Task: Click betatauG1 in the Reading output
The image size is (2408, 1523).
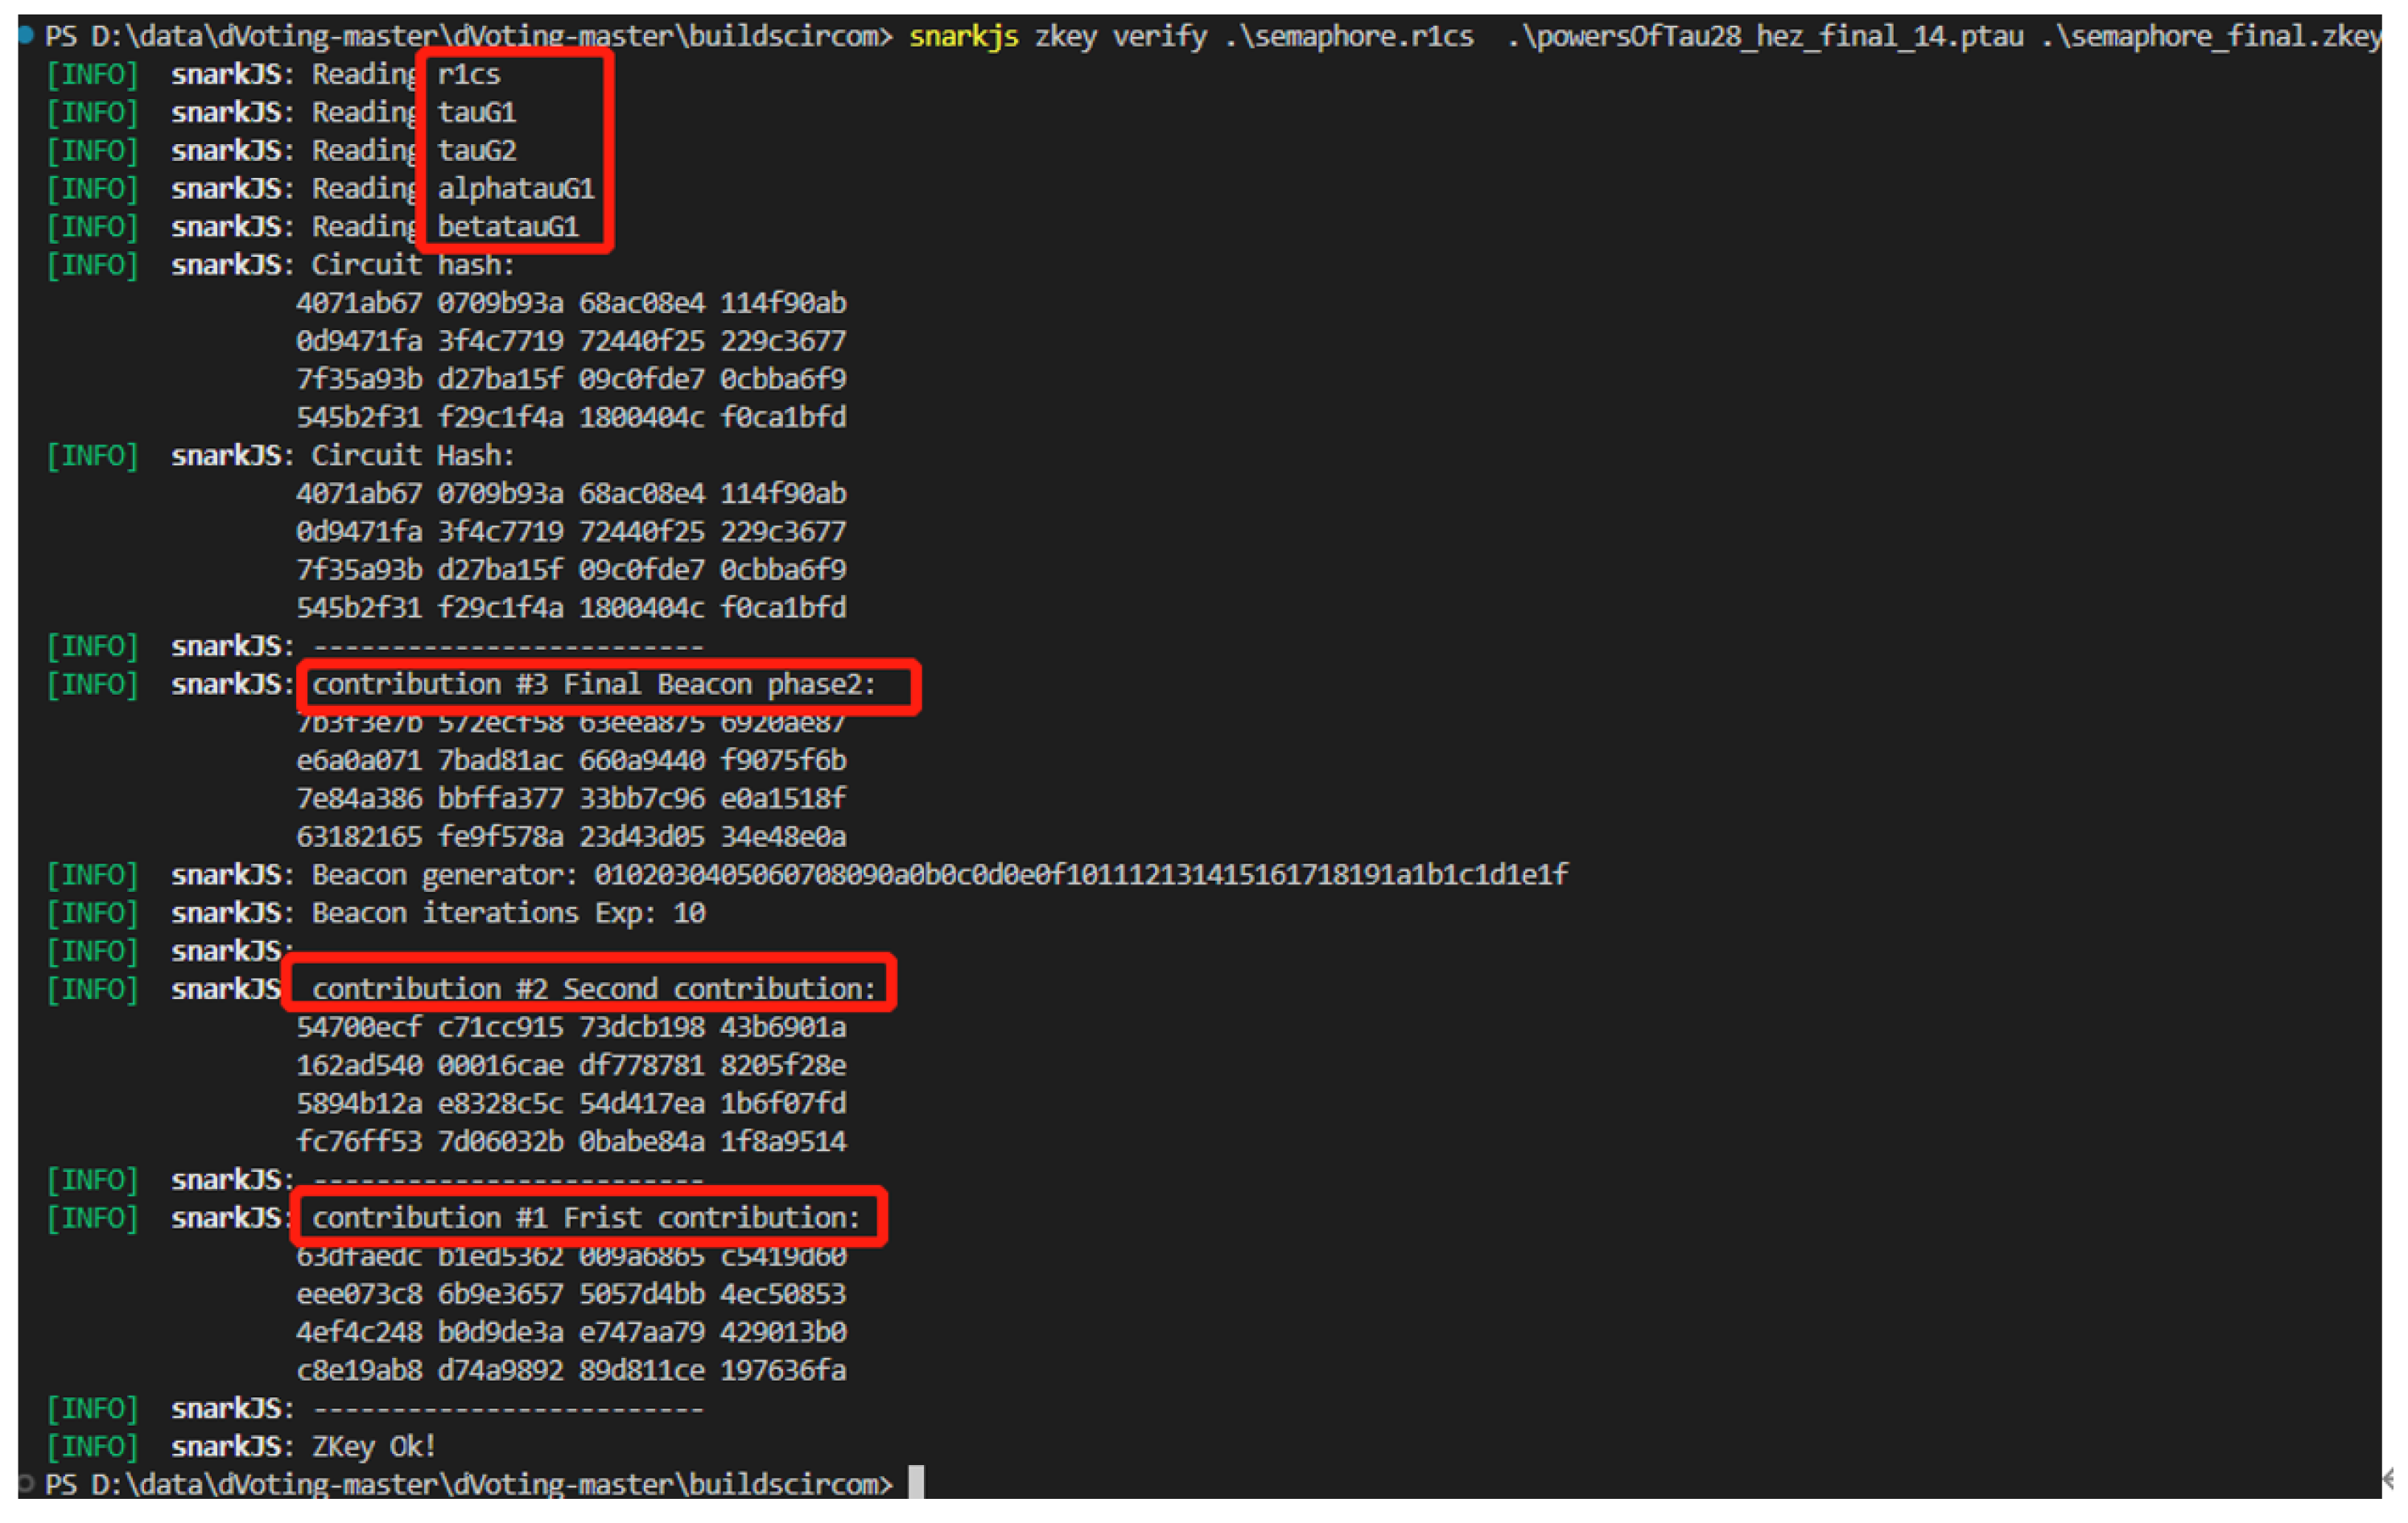Action: click(508, 227)
